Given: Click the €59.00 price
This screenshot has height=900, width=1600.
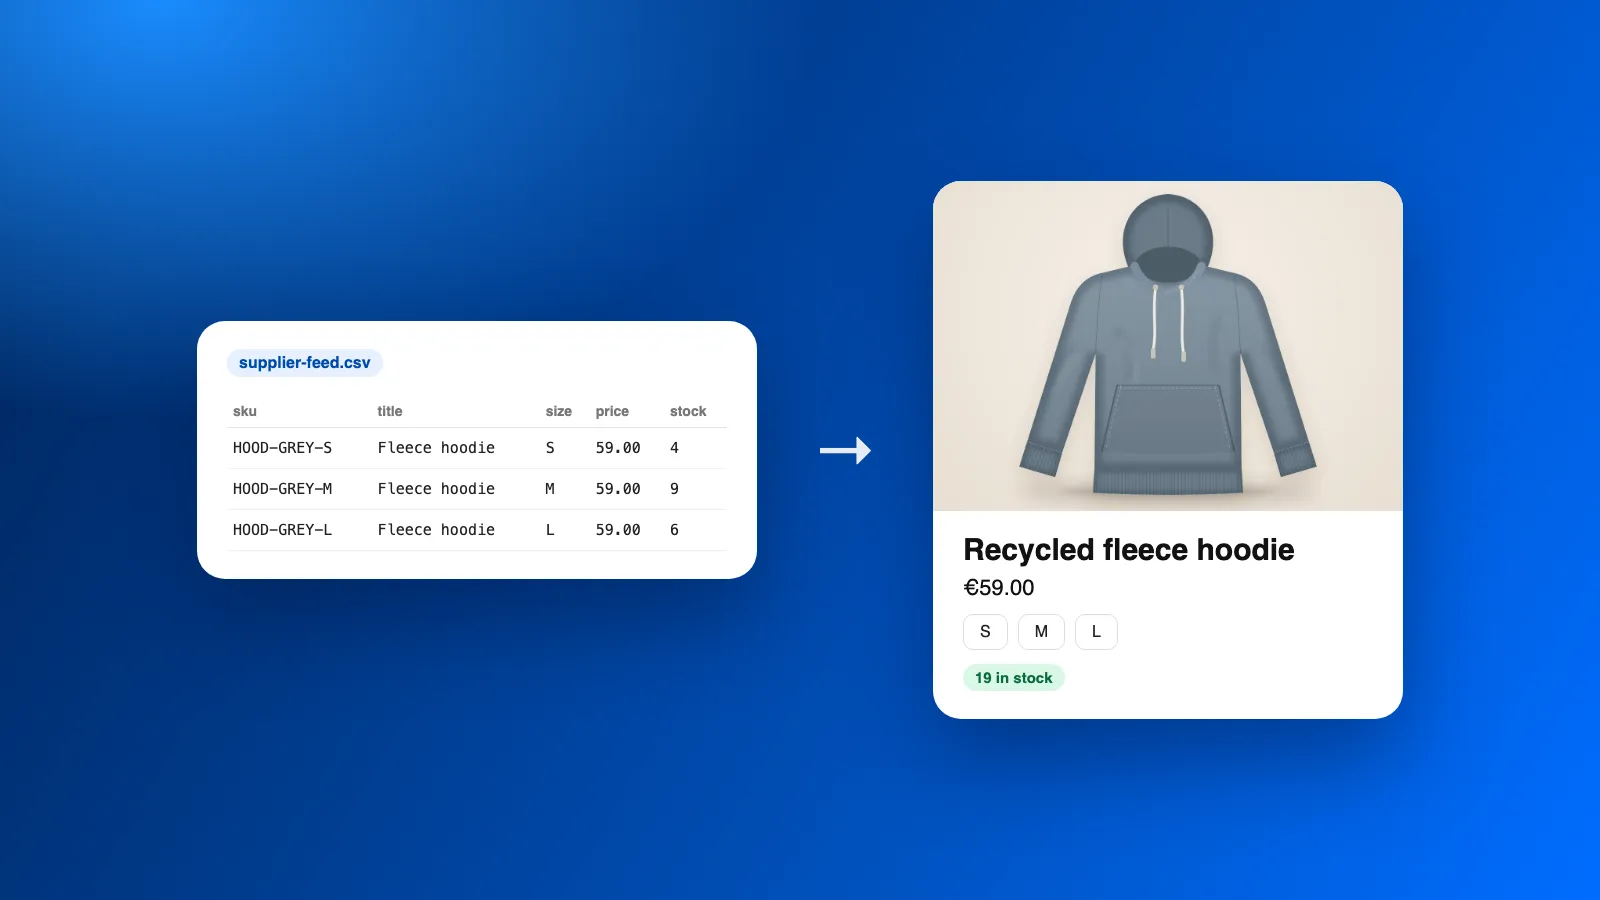Looking at the screenshot, I should click(999, 588).
